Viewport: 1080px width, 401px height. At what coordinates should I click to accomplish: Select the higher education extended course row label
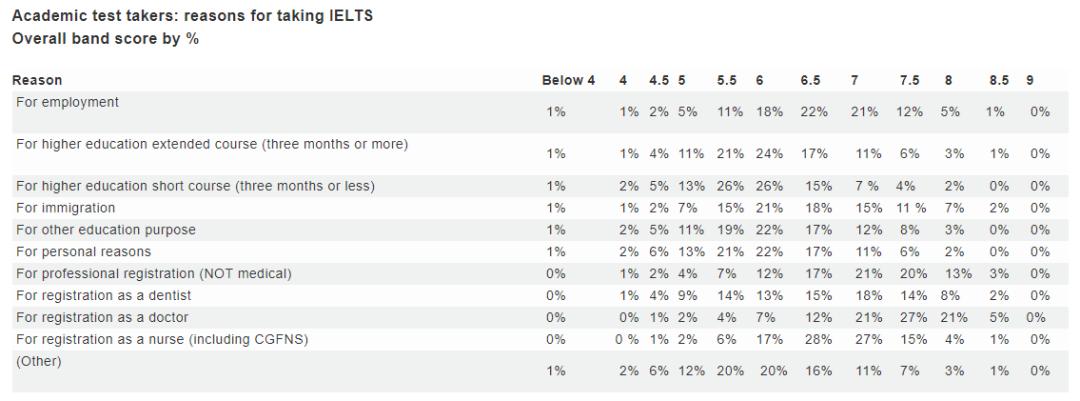(212, 144)
